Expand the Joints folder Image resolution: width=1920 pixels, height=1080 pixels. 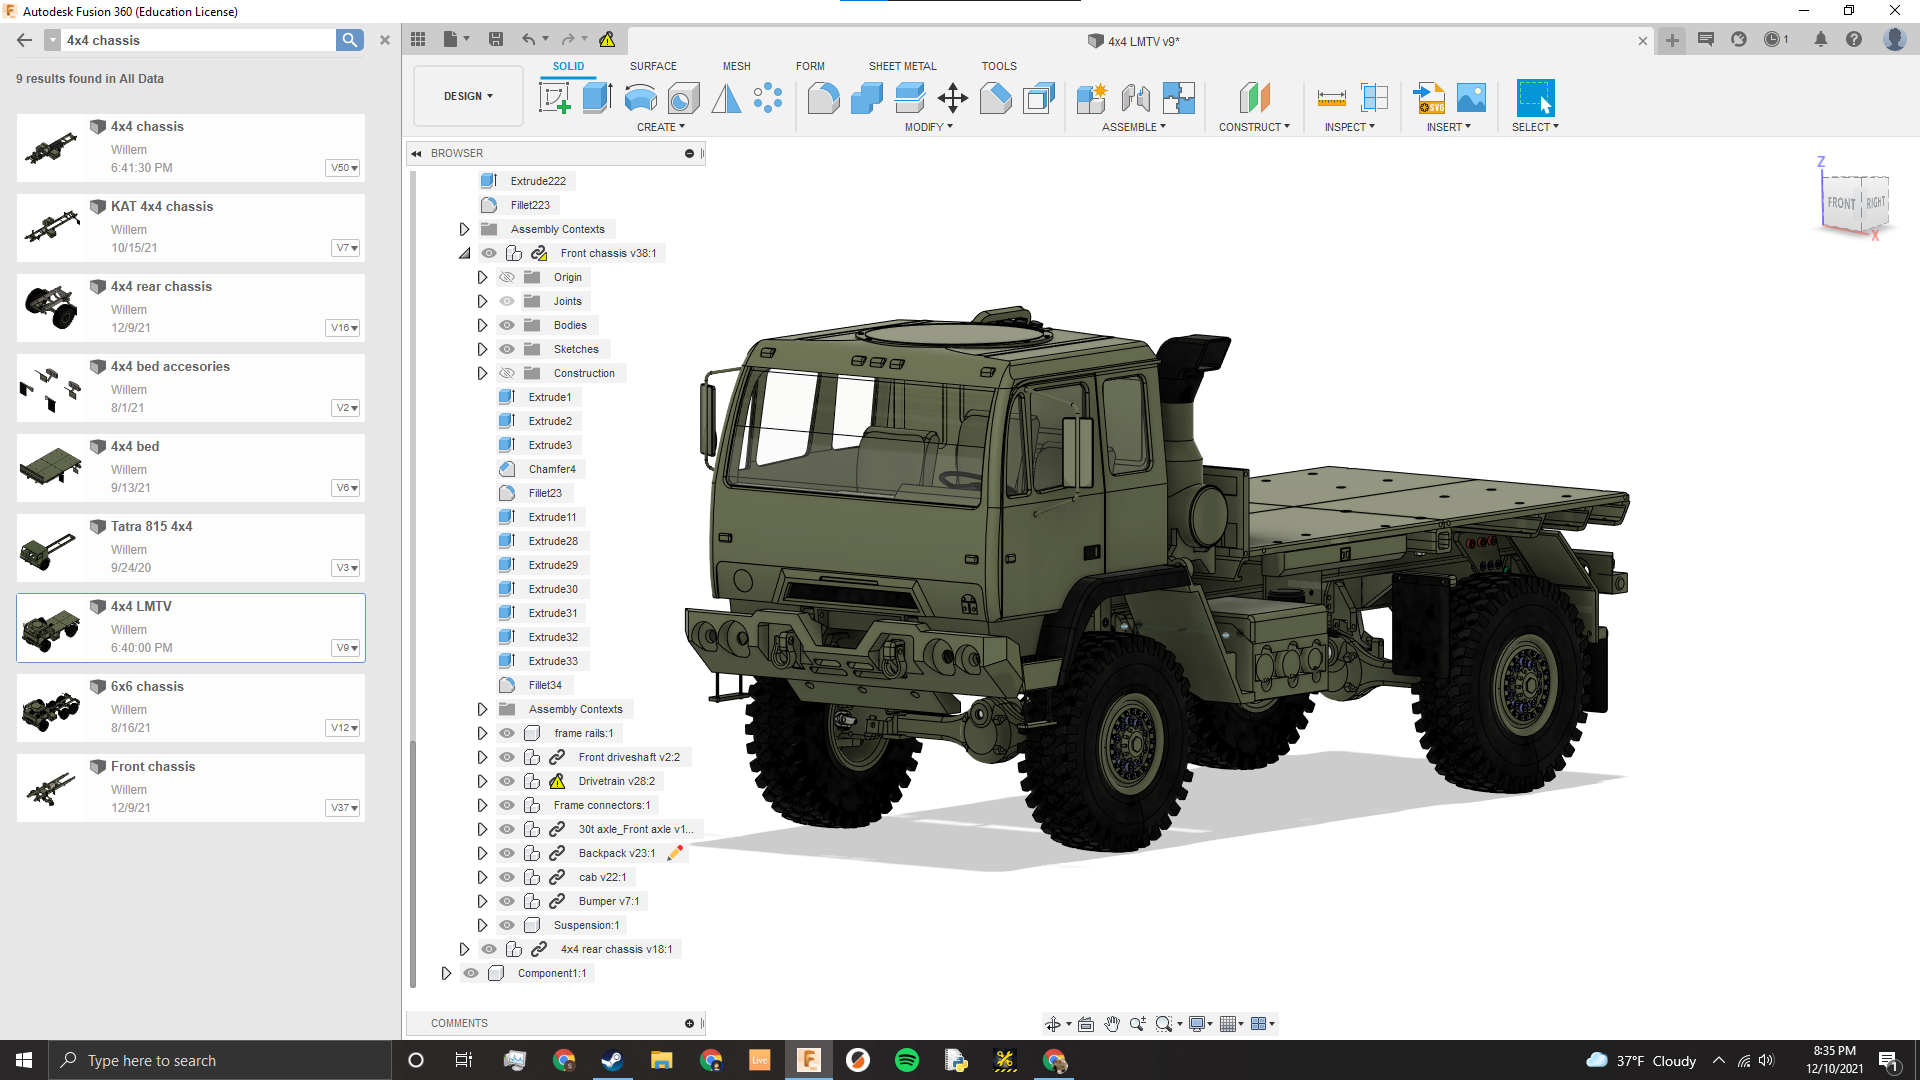482,301
